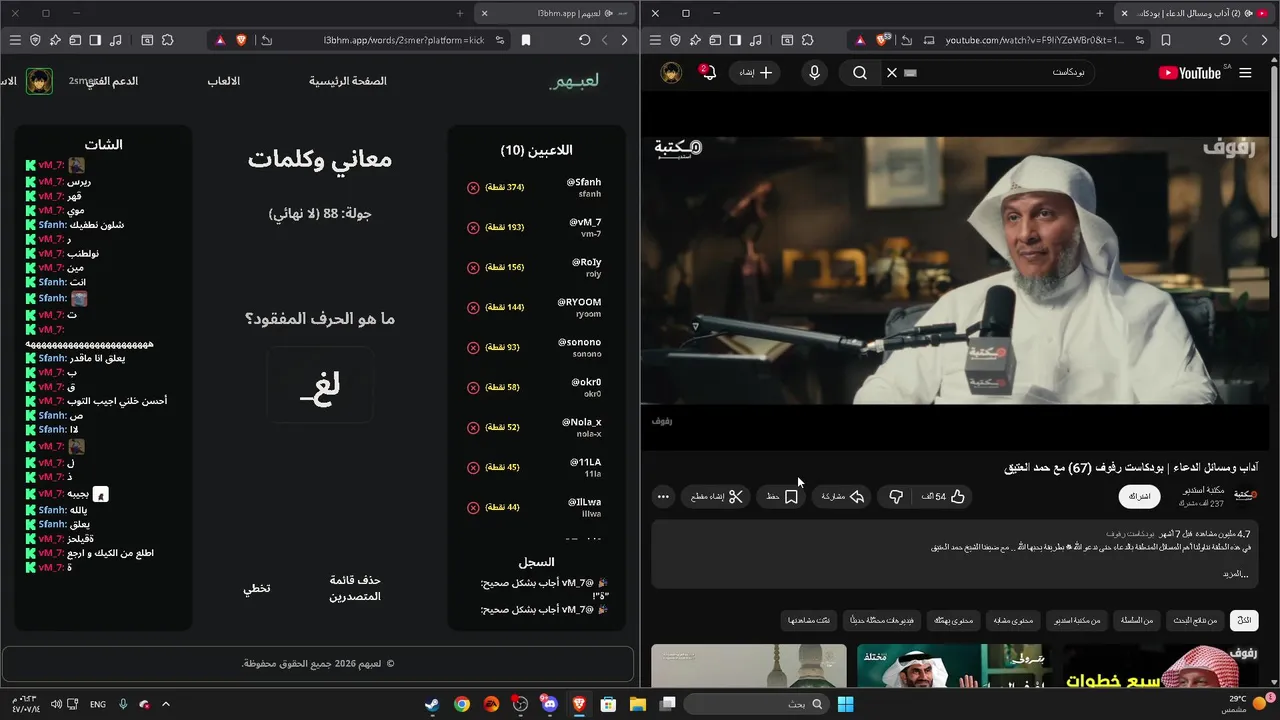Click chat message يعلق انا ماقدر
The height and width of the screenshot is (720, 1280).
pyautogui.click(x=97, y=358)
